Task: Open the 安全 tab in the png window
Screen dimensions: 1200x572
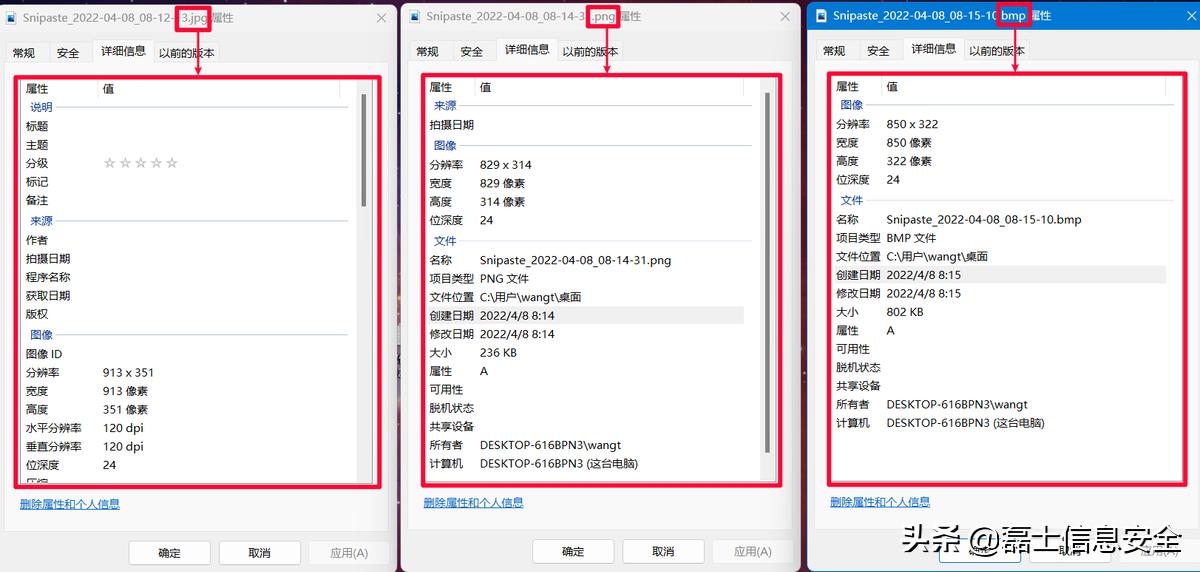Action: point(472,52)
